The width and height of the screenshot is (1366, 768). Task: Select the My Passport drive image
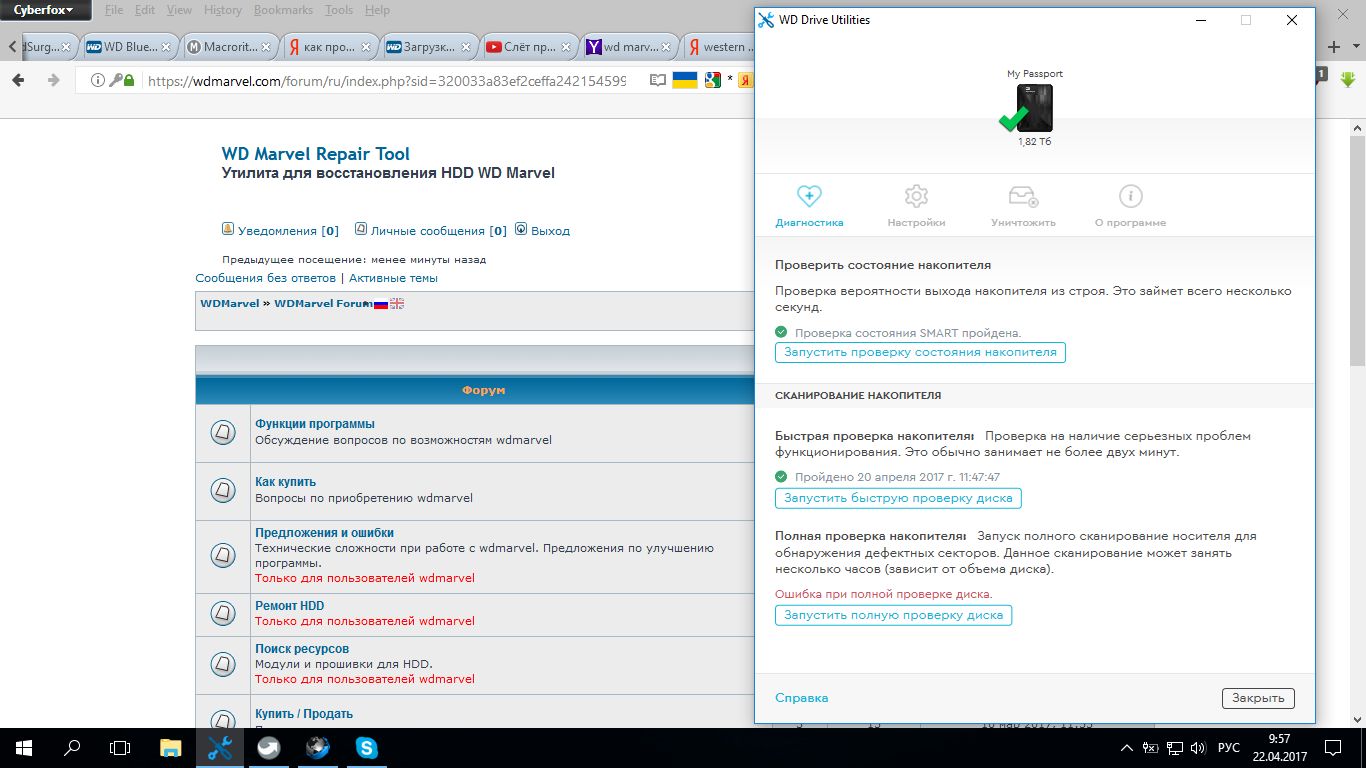tap(1034, 108)
